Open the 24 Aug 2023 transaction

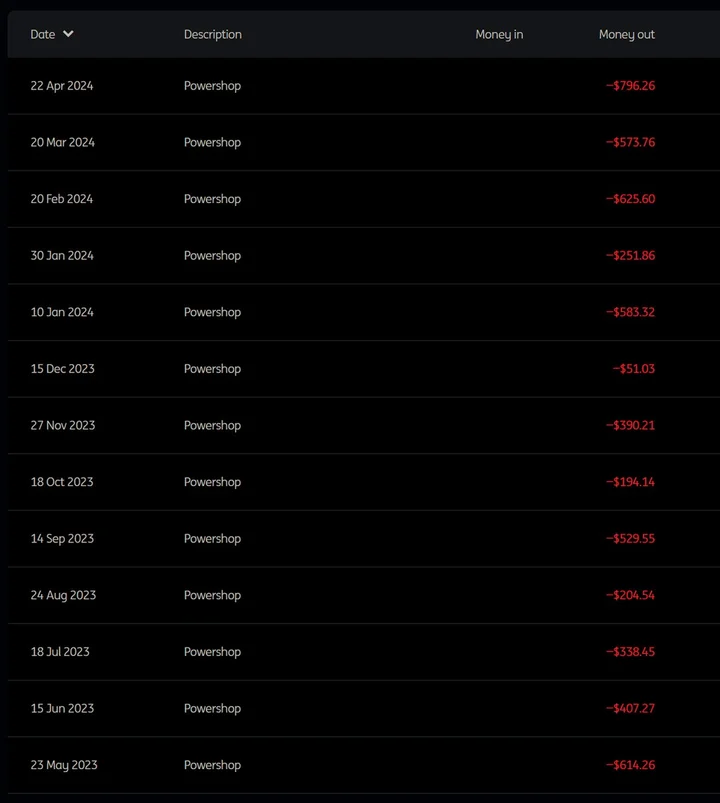pos(364,595)
